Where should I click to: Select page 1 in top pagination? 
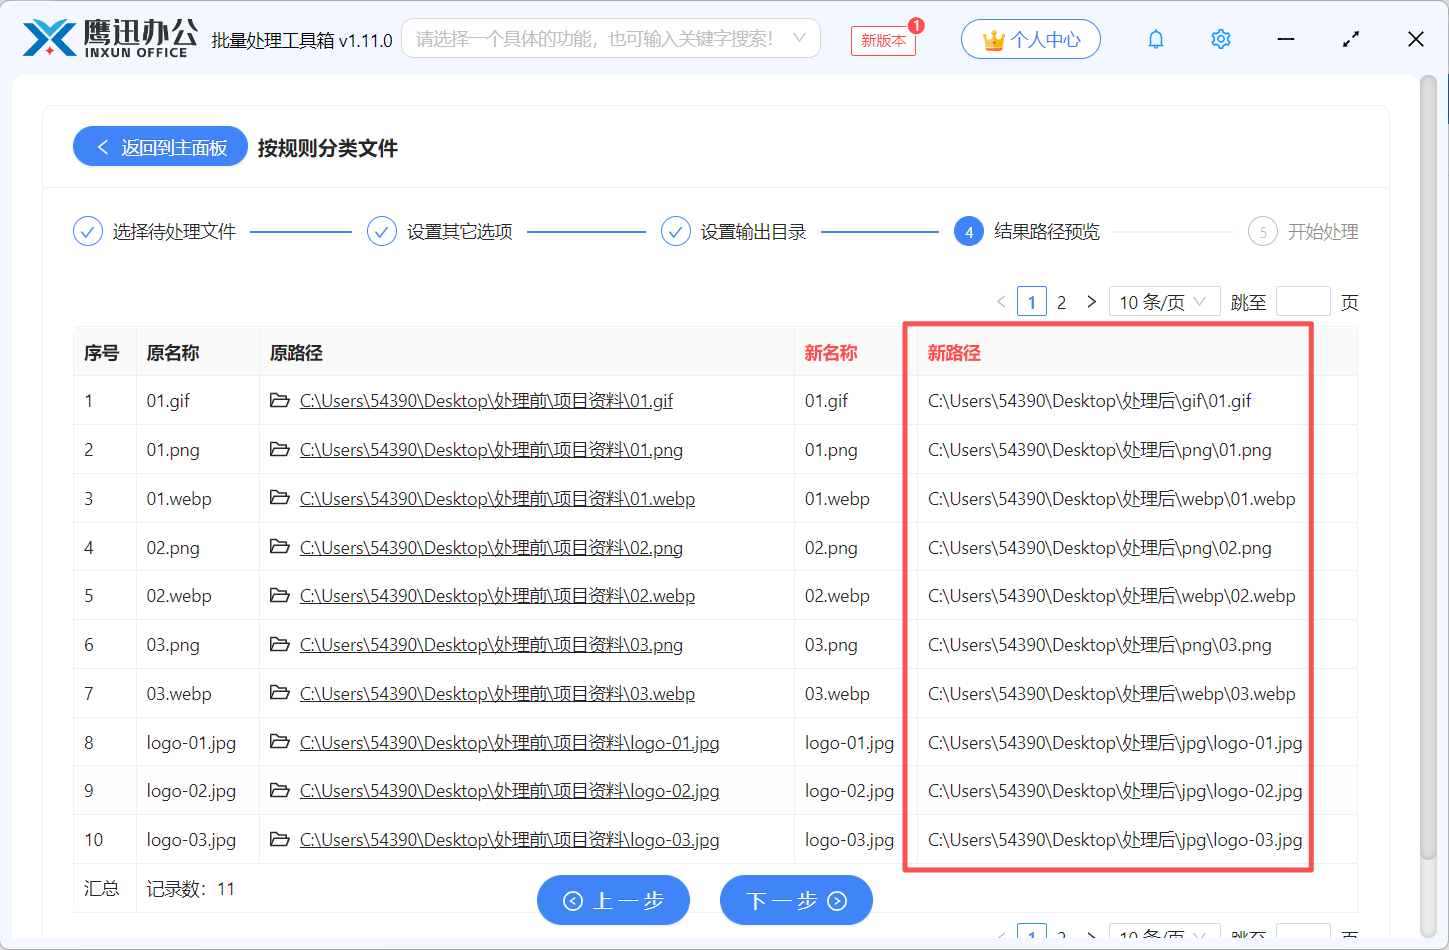[1032, 301]
